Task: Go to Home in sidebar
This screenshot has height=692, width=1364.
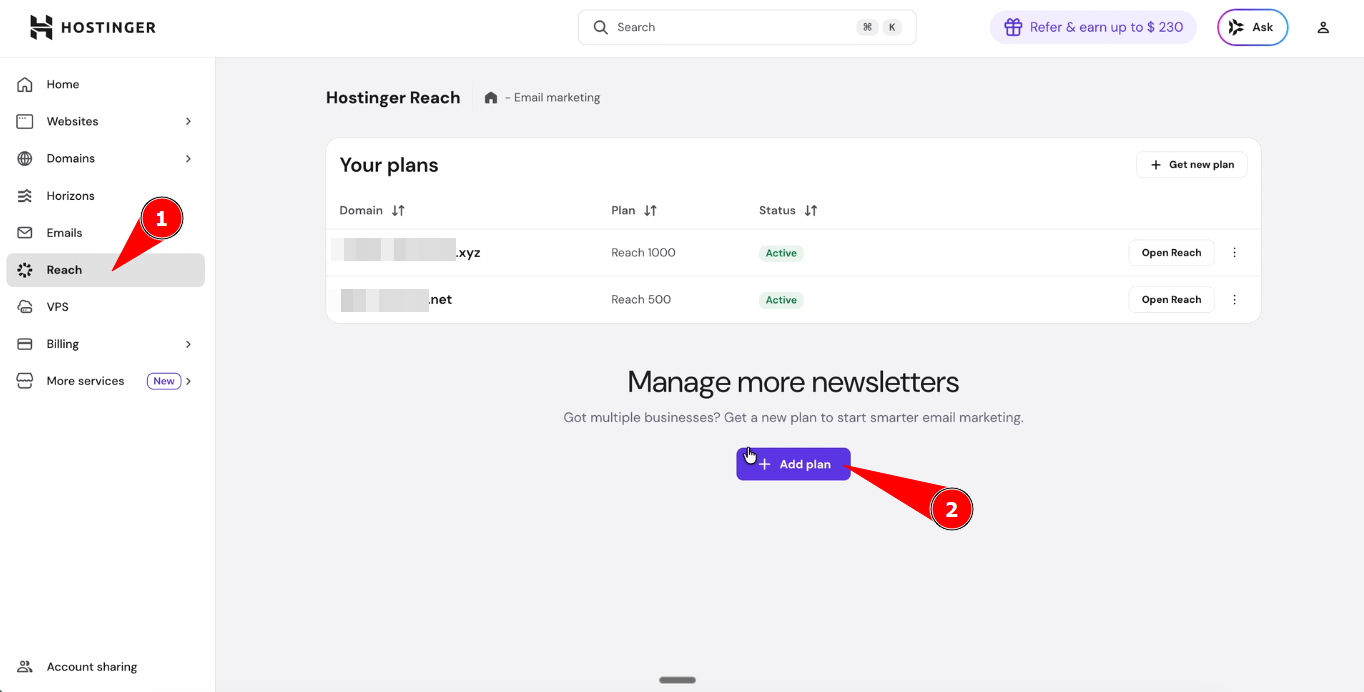Action: [x=62, y=85]
